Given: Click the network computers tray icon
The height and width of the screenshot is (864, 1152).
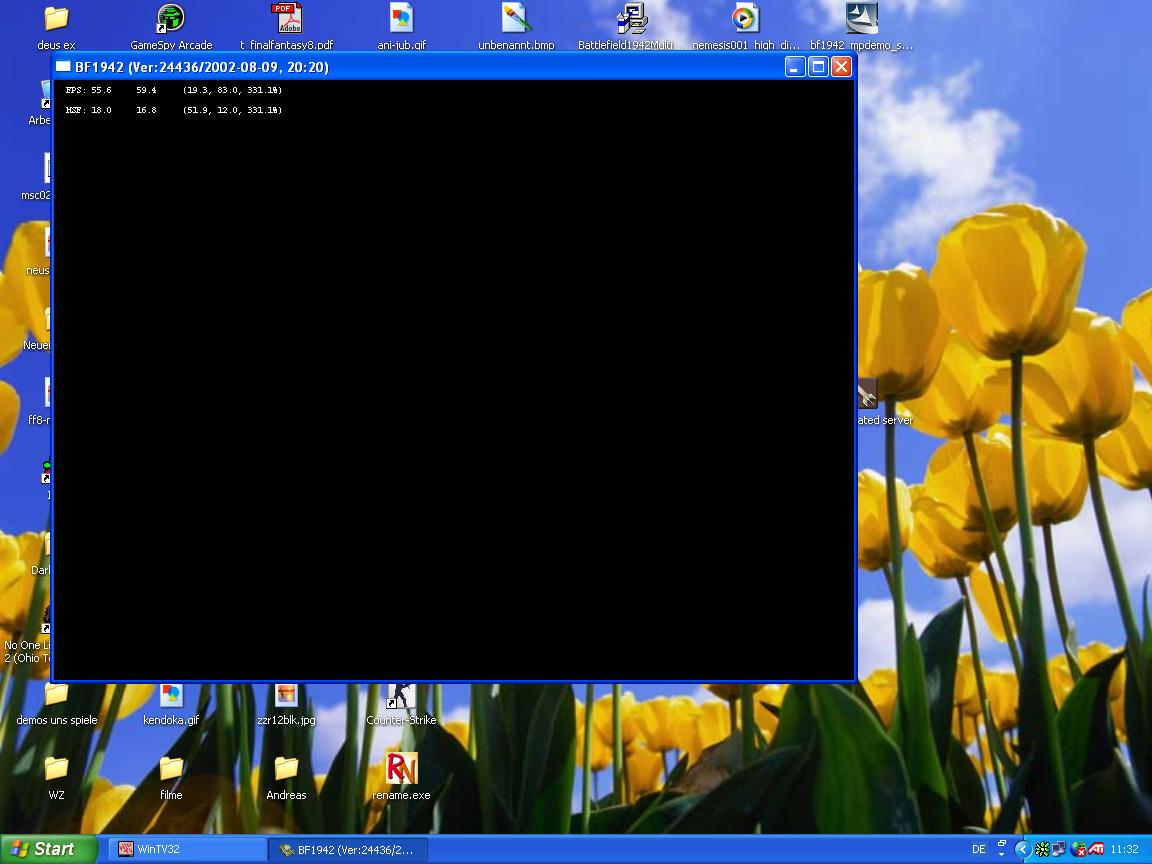Looking at the screenshot, I should (1059, 849).
